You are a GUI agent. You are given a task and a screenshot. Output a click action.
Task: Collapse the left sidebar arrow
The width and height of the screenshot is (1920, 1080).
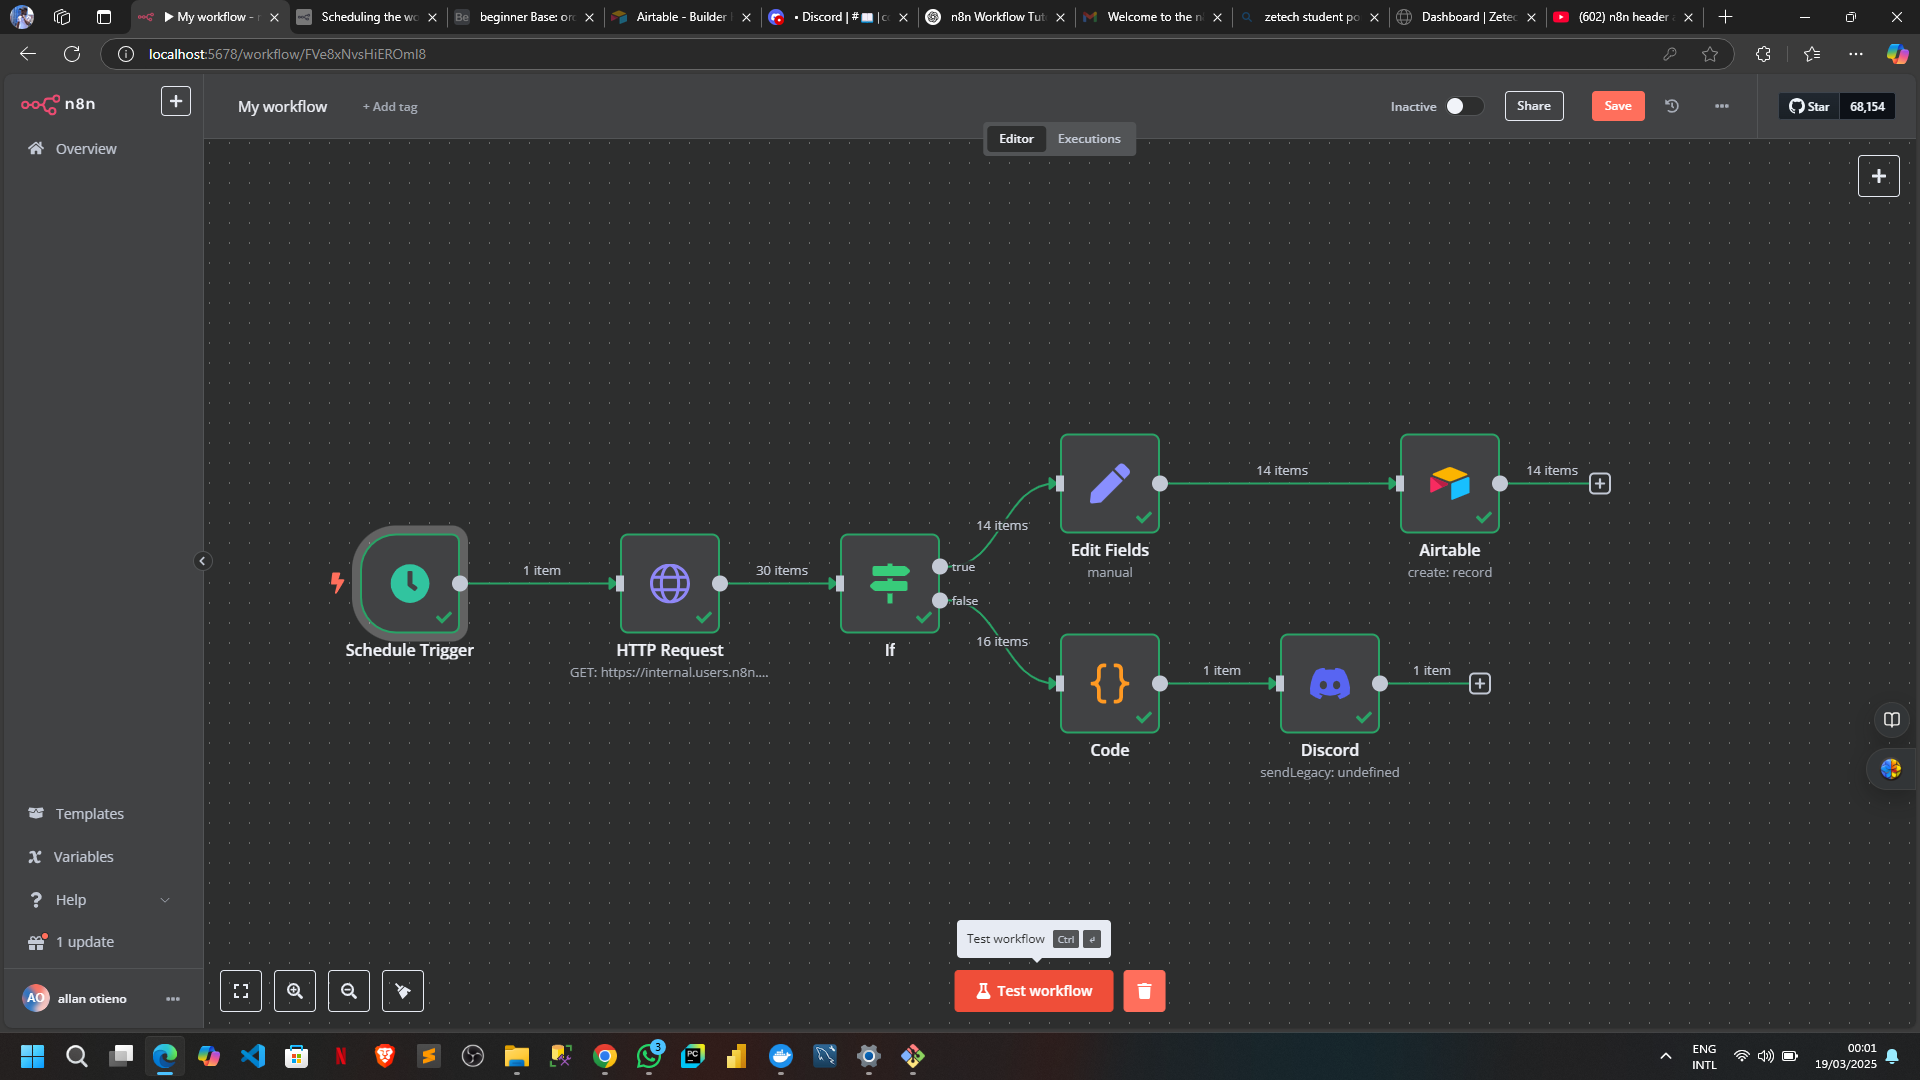click(x=202, y=561)
